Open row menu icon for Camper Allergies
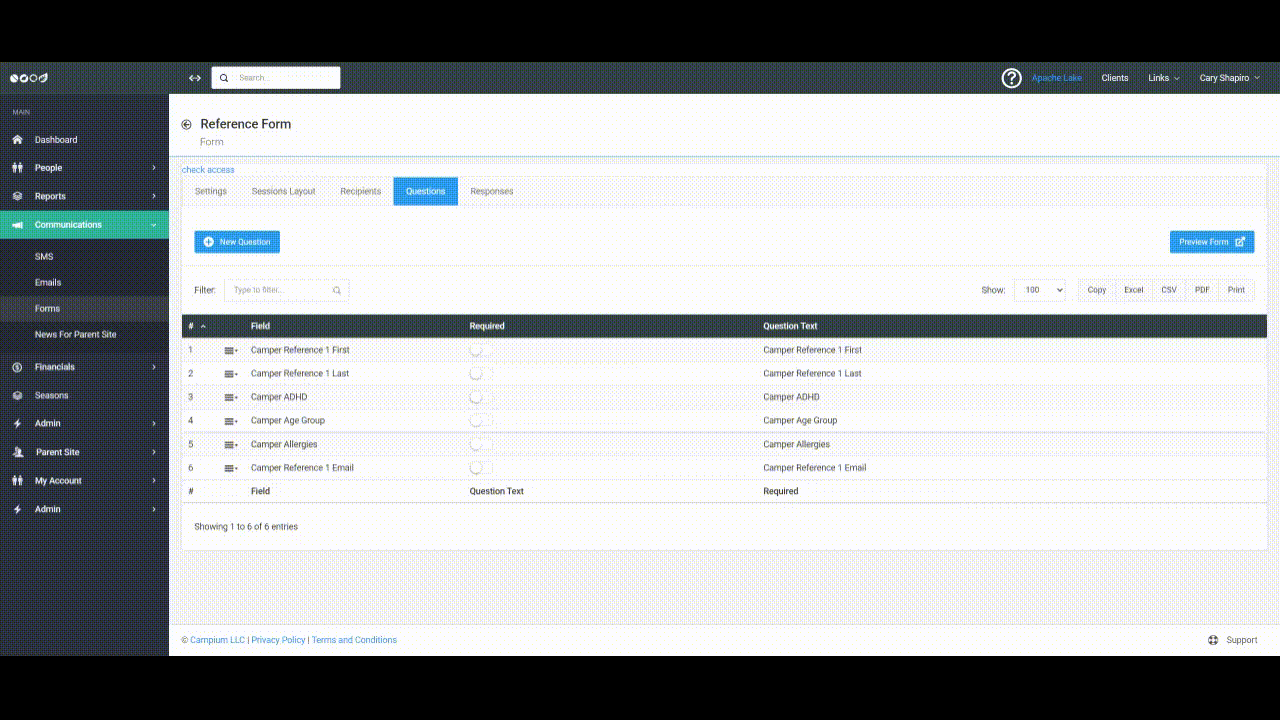Screen dimensions: 1280x720 (230, 445)
